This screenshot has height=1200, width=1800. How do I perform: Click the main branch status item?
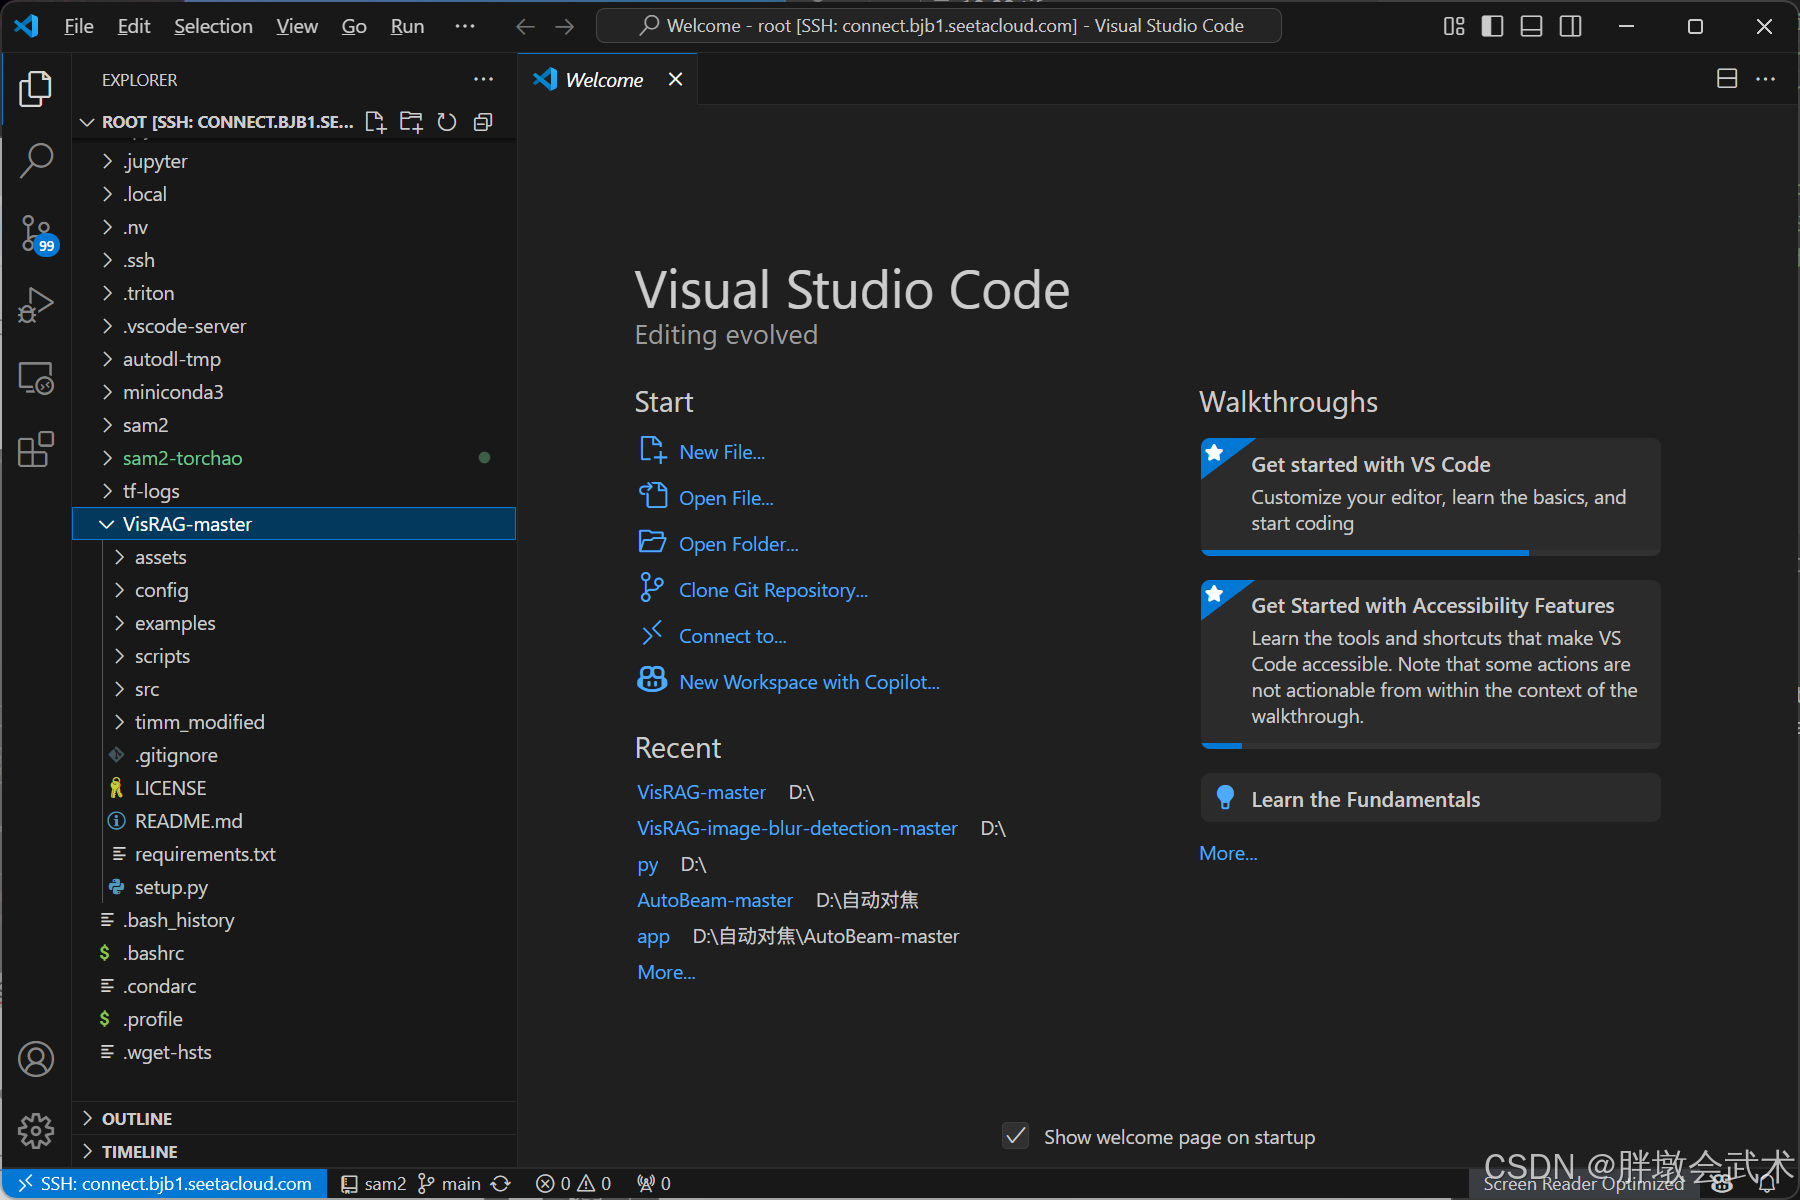[449, 1184]
